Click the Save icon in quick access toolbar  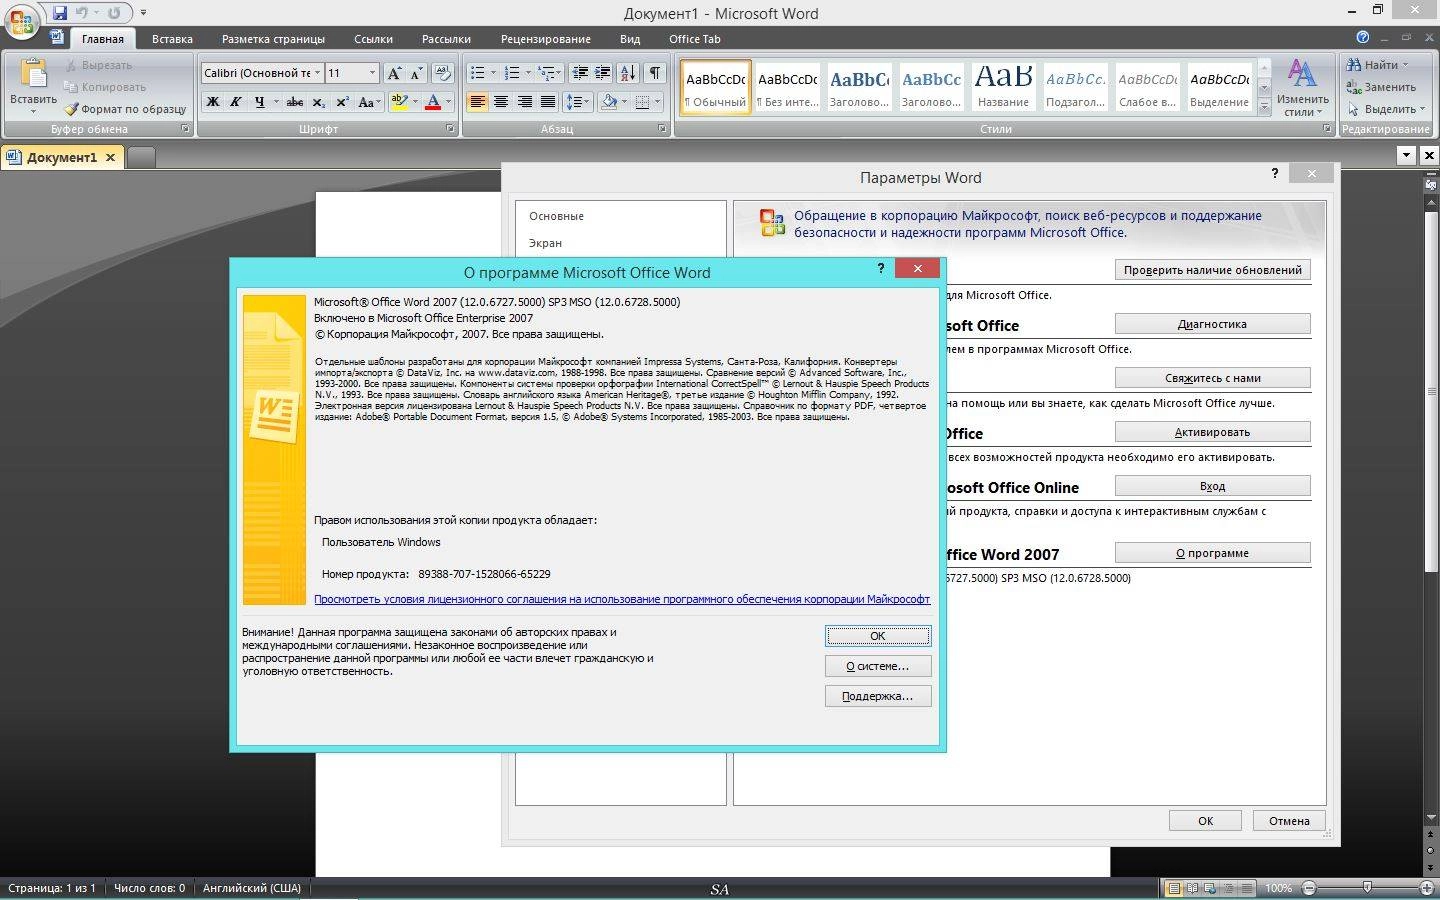60,13
